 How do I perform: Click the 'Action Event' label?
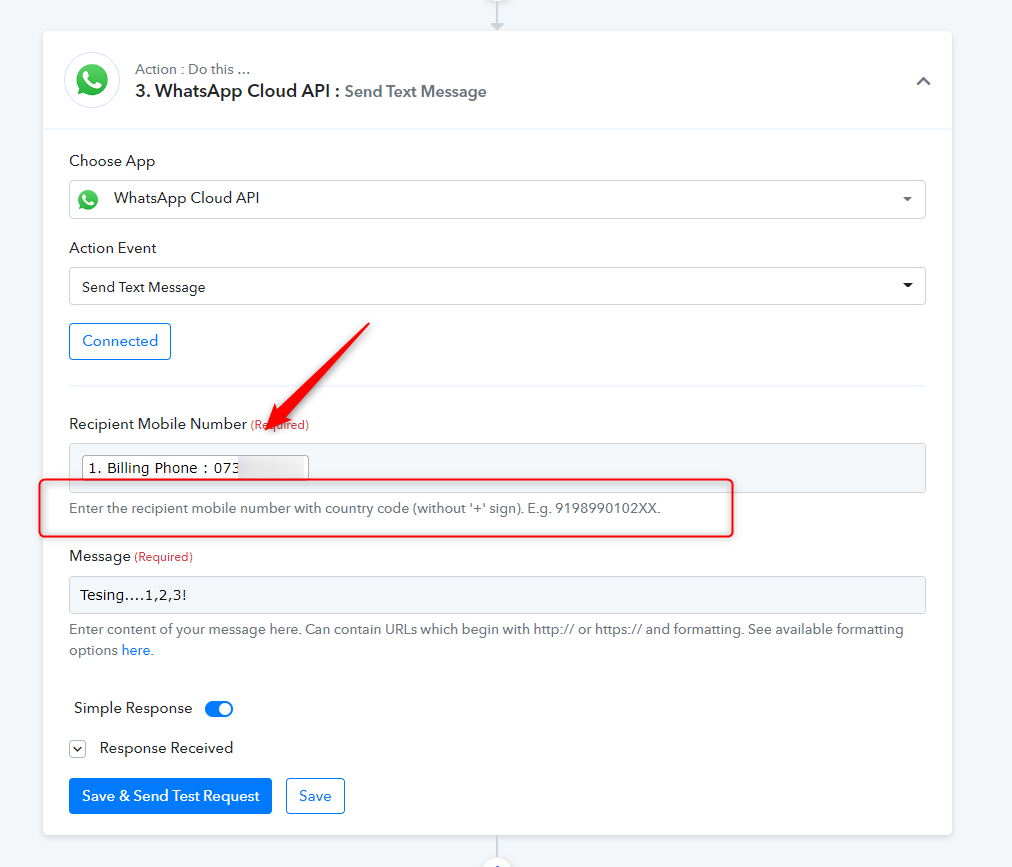[x=113, y=248]
